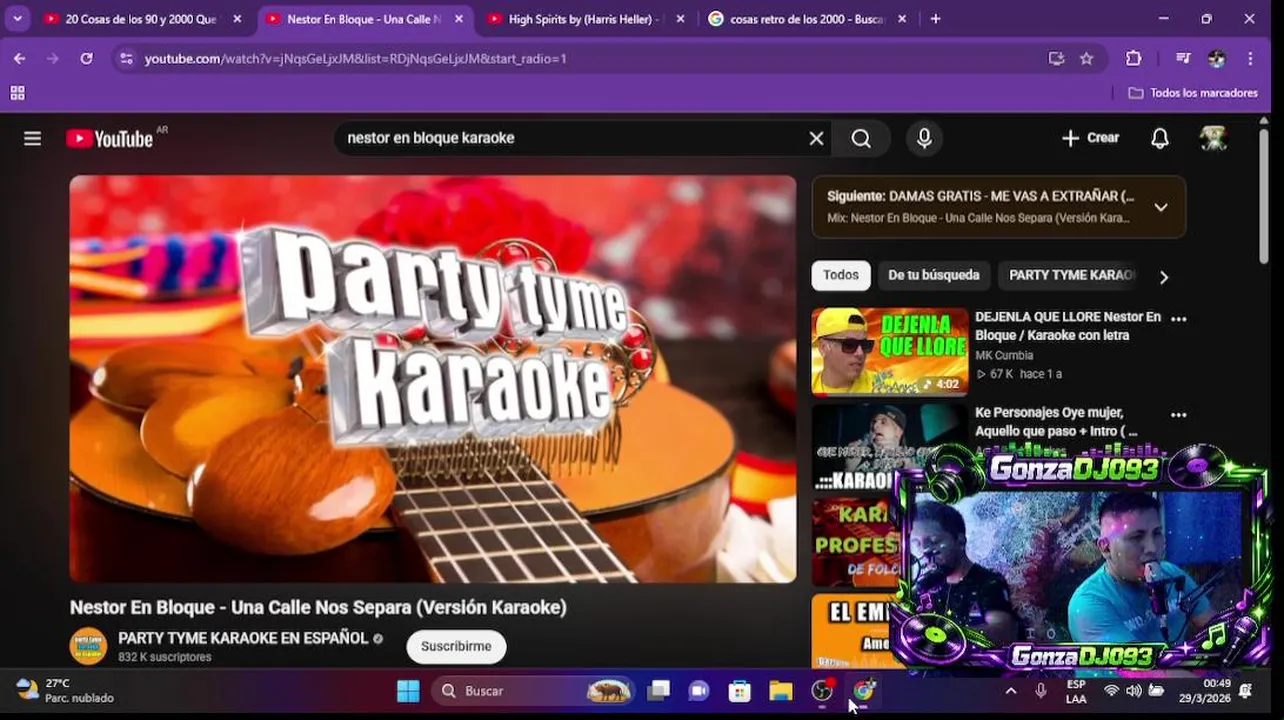Run search with the magnifier button
The height and width of the screenshot is (720, 1284).
(861, 139)
